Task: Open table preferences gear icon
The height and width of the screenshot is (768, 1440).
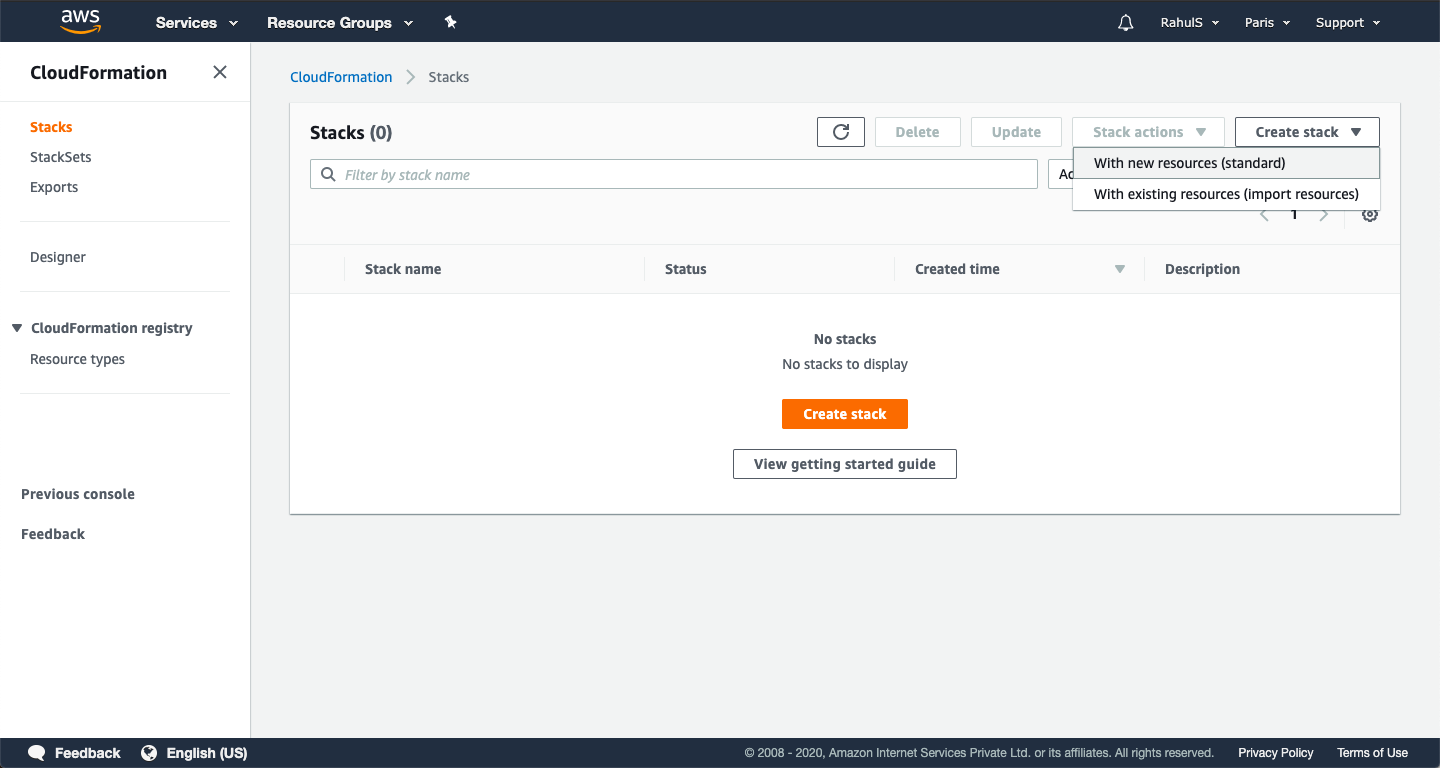Action: [1370, 215]
